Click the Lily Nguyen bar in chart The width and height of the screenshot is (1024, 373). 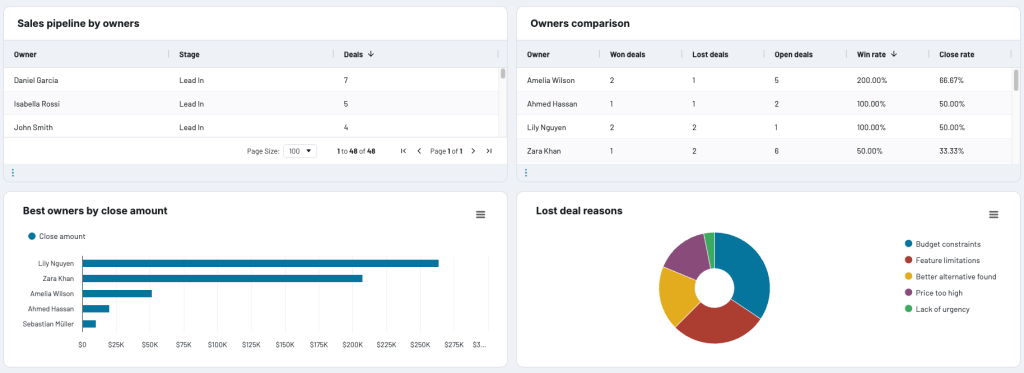(x=260, y=263)
